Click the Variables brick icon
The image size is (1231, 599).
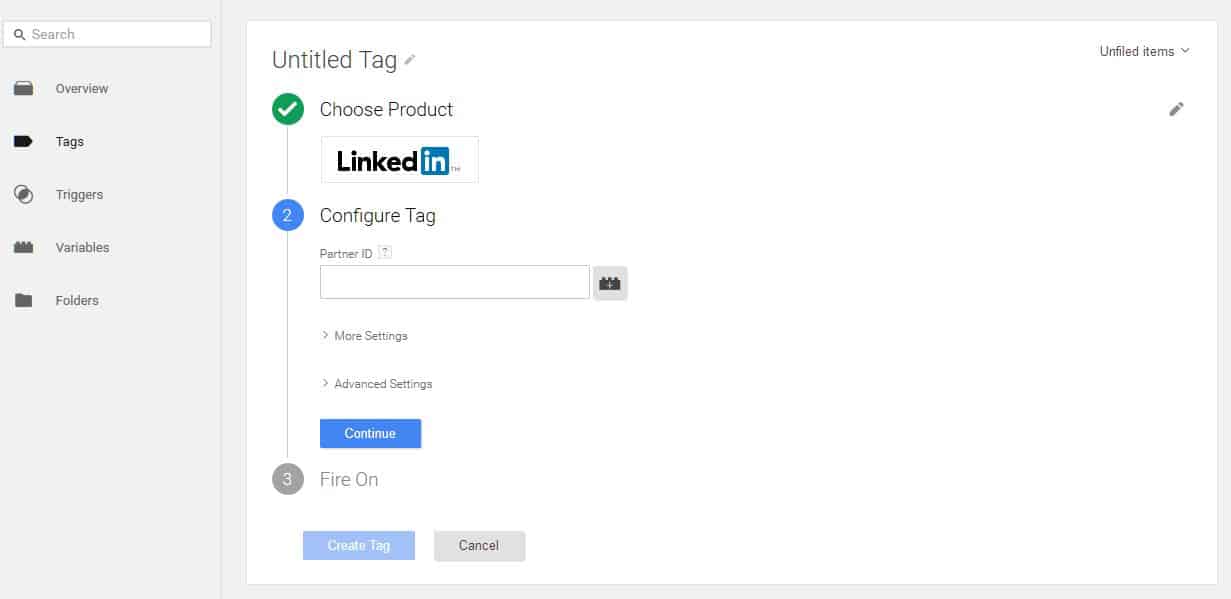pos(23,247)
